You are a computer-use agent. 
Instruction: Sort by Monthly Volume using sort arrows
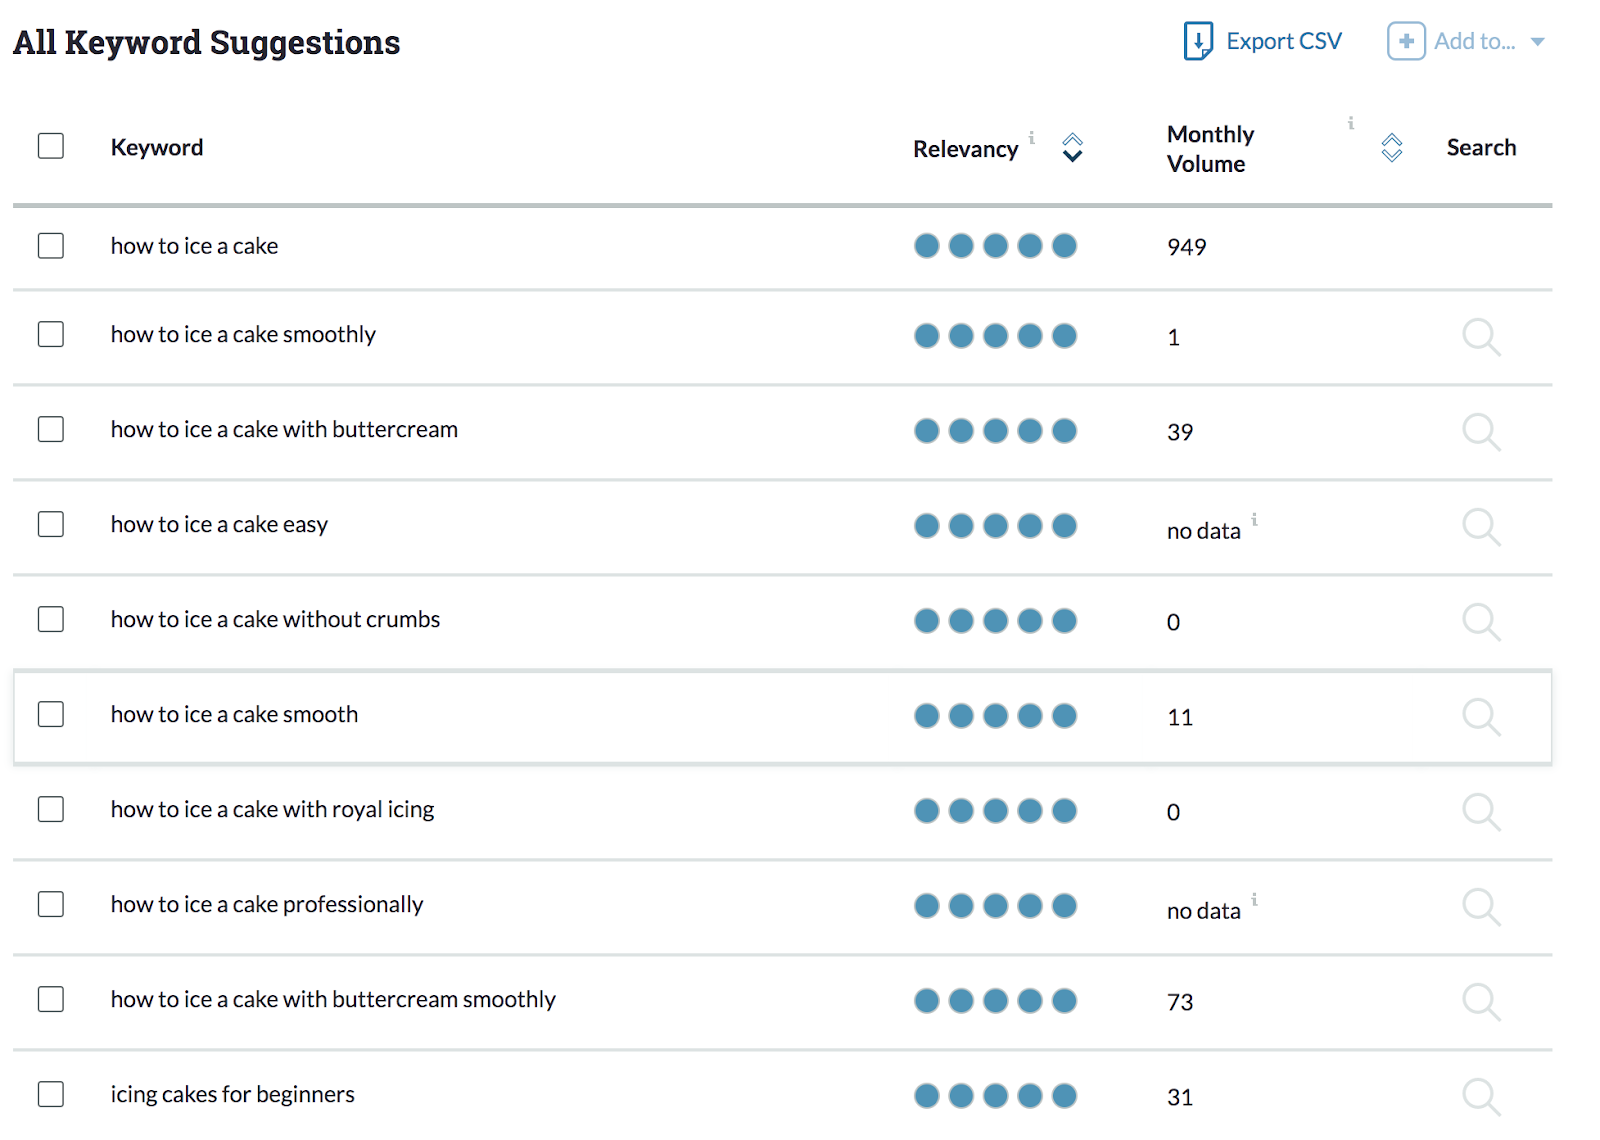point(1392,148)
